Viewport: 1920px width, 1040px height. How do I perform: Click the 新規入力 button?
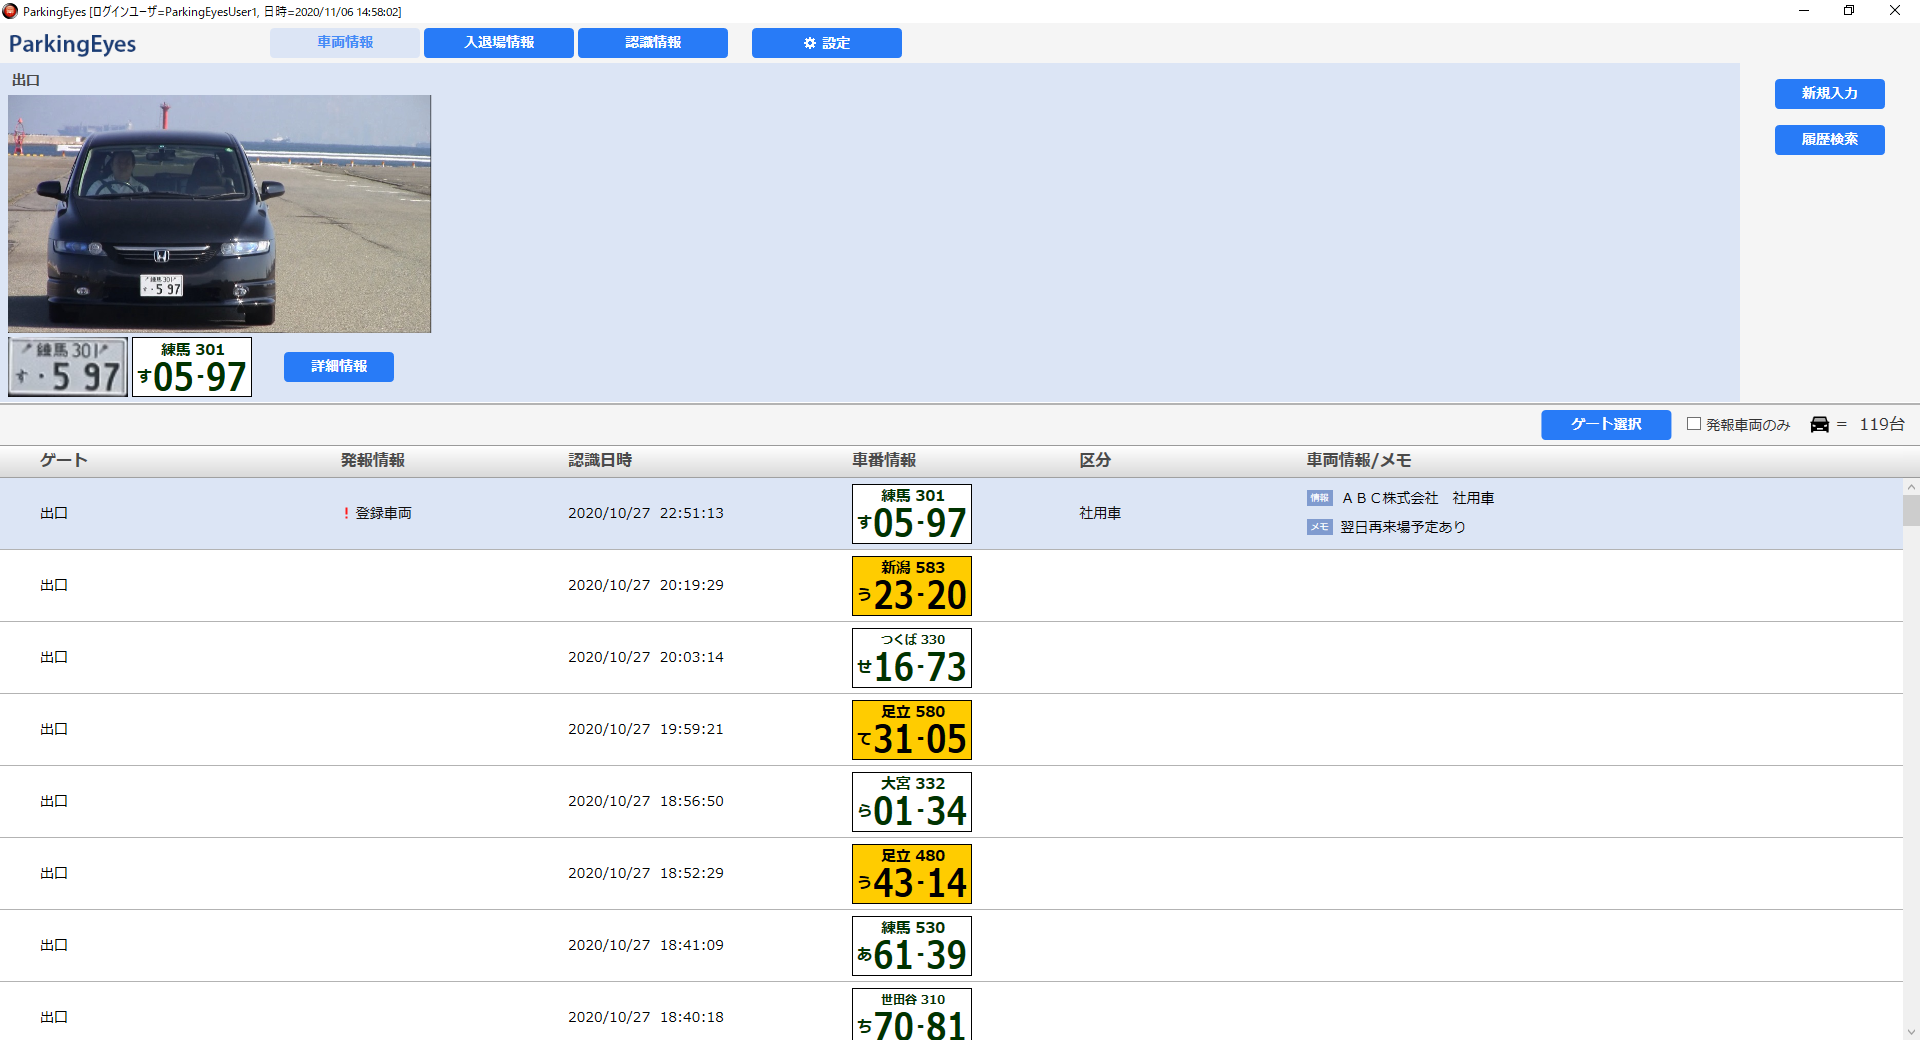coord(1830,94)
